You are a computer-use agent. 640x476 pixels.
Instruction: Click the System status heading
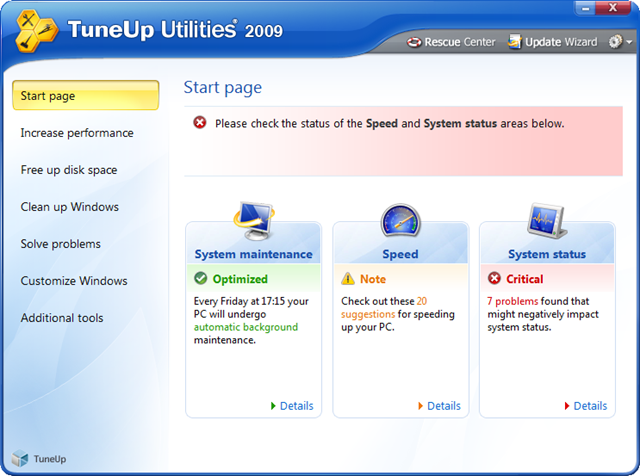pyautogui.click(x=547, y=254)
